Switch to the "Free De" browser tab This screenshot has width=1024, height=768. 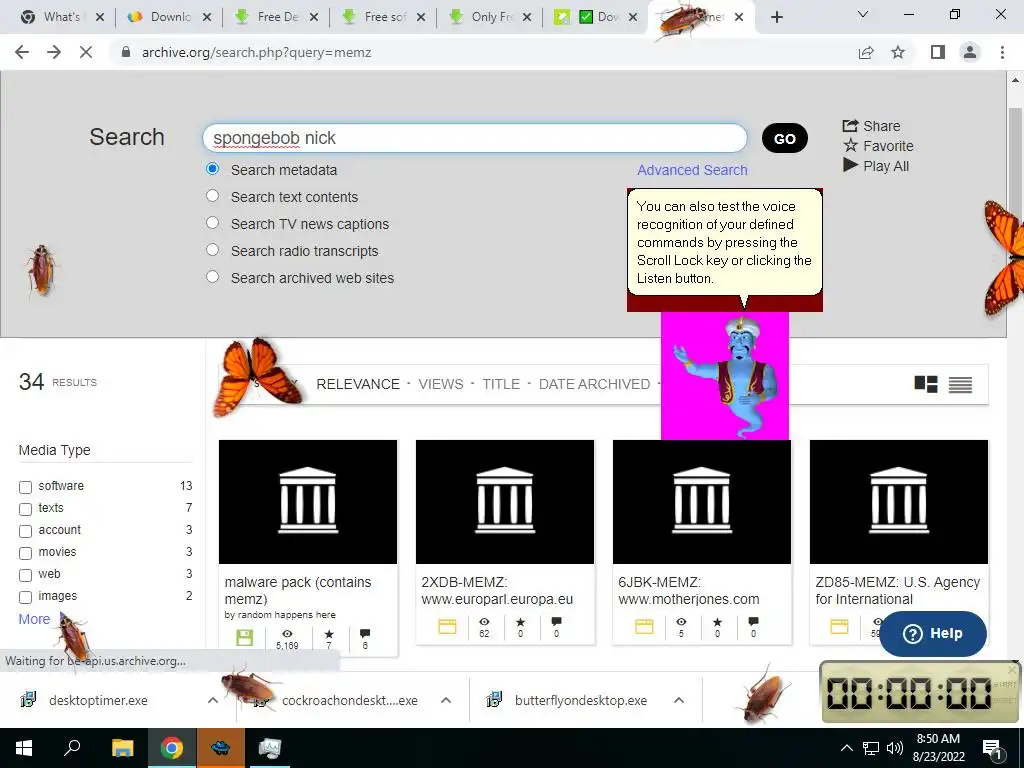tap(278, 17)
